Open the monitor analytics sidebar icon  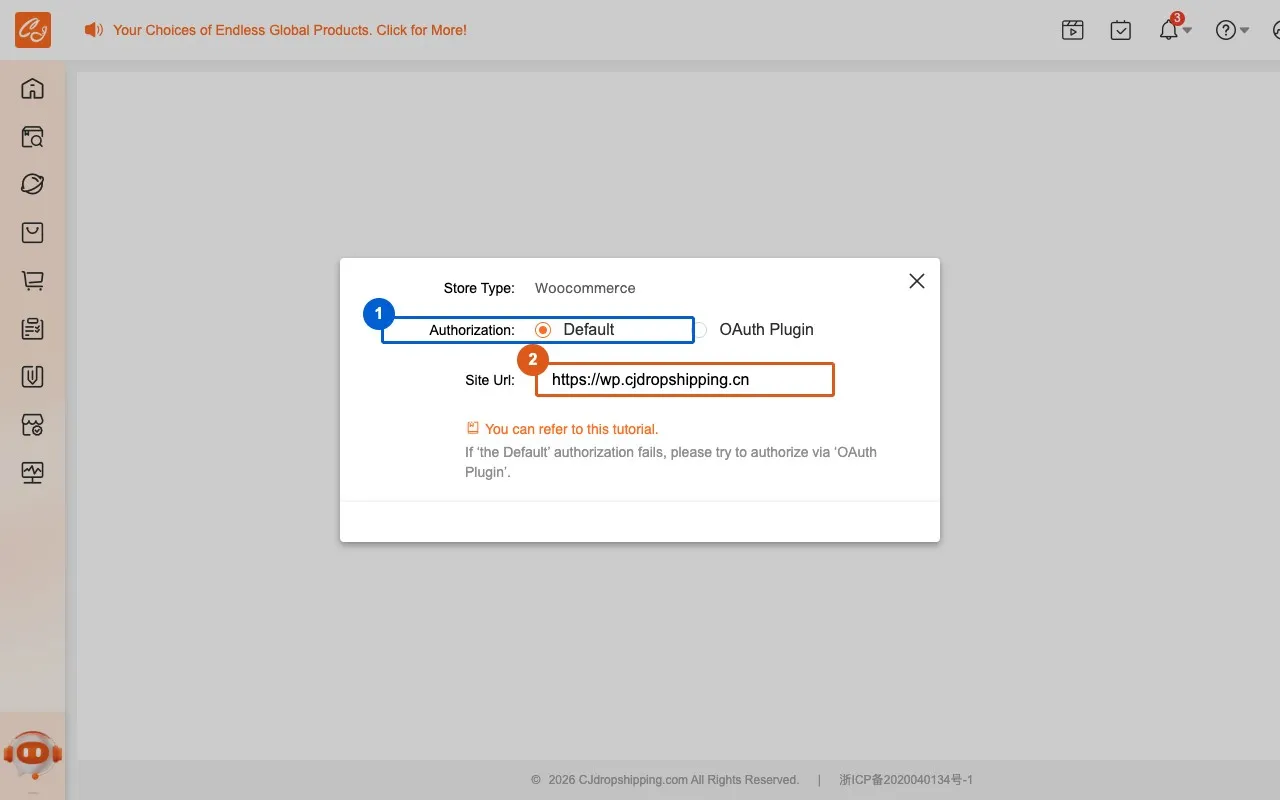pos(33,472)
